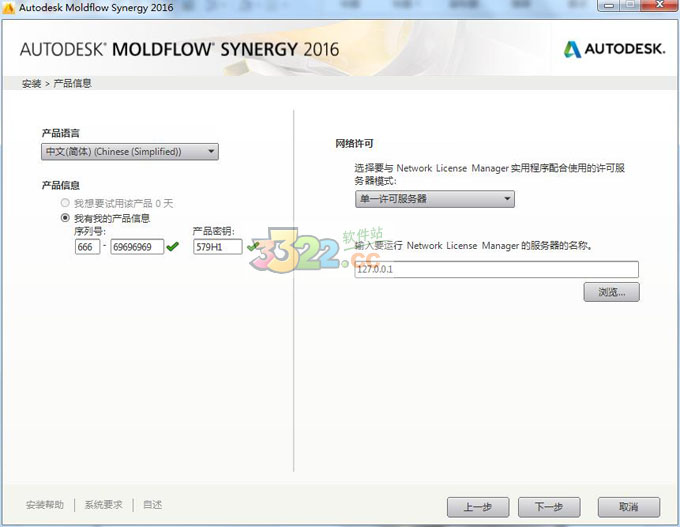This screenshot has width=680, height=527.
Task: Click the green checkmark beside product key
Action: click(252, 246)
